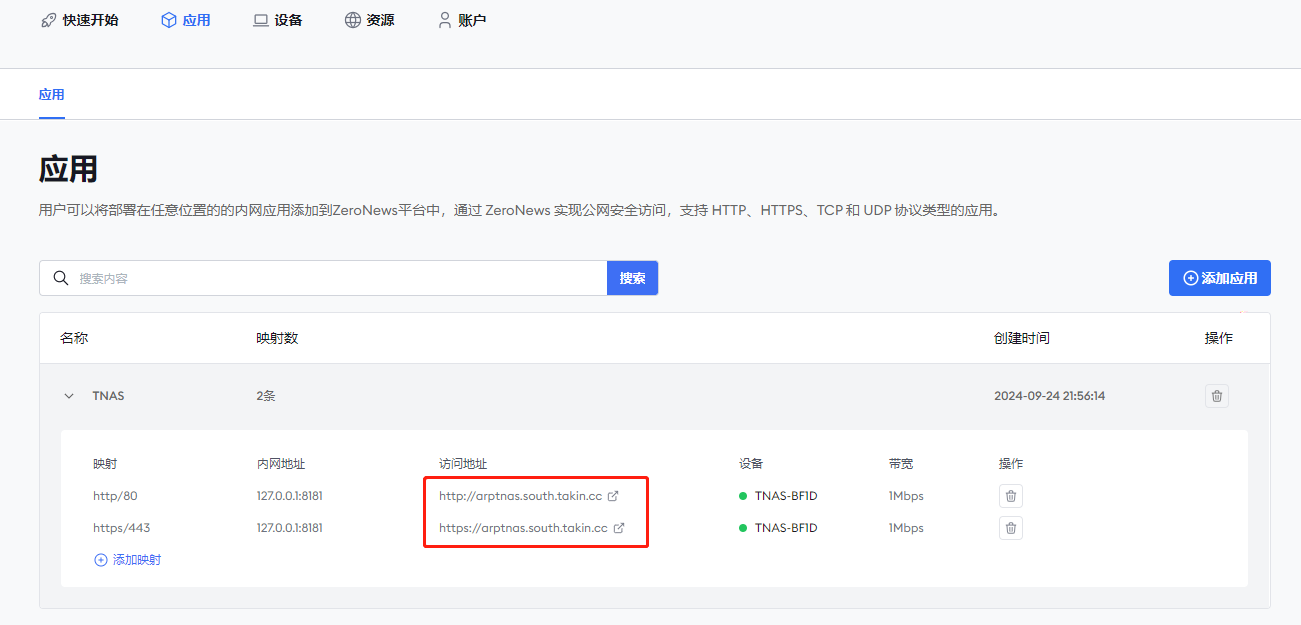
Task: Open the 账户 navigation item
Action: (x=461, y=20)
